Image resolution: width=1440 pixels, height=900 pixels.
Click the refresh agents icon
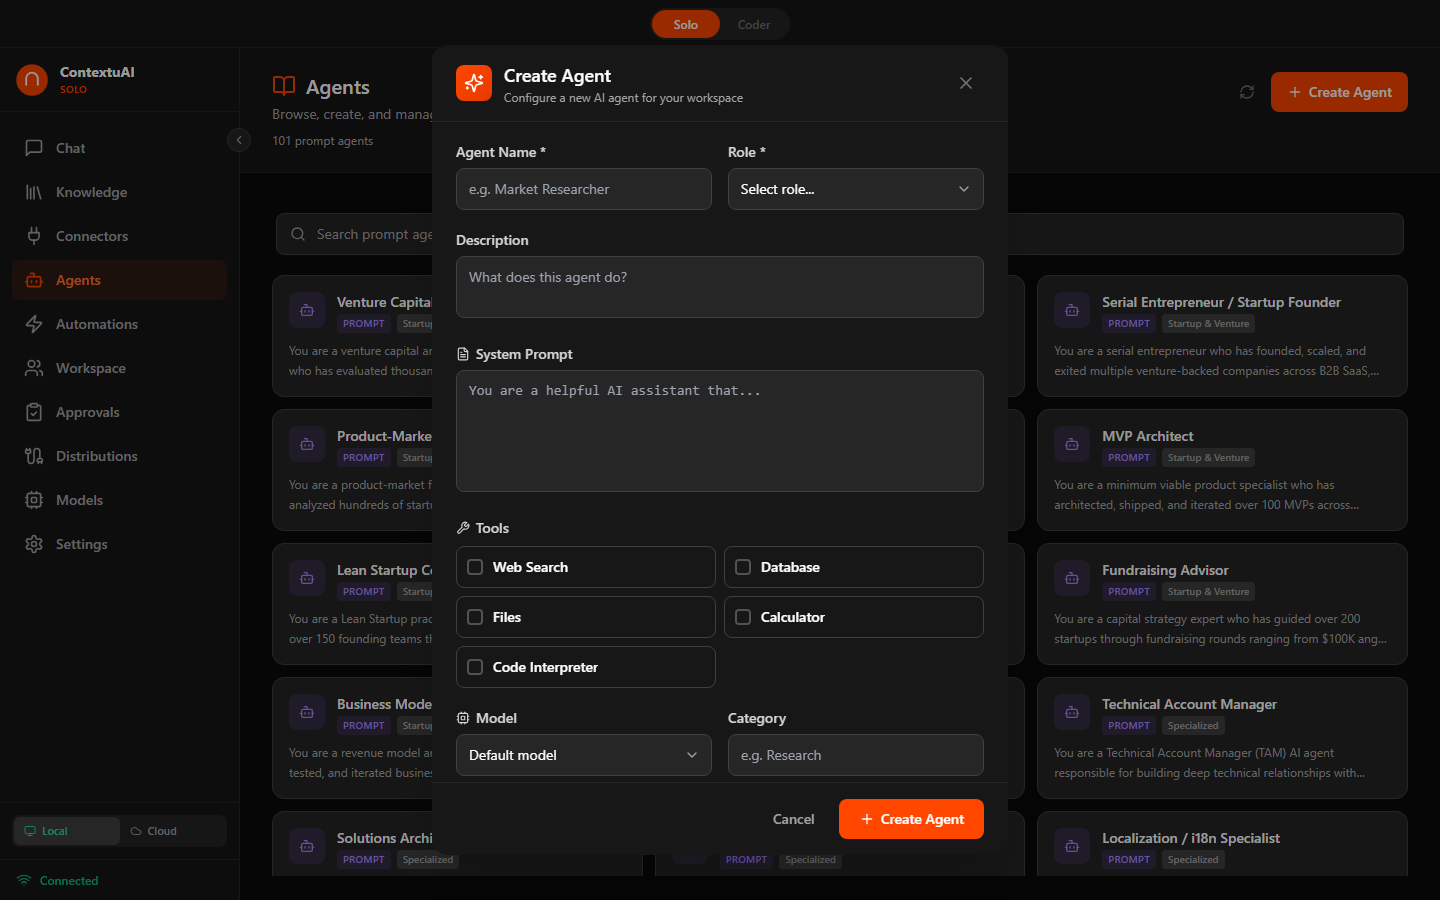pyautogui.click(x=1247, y=92)
